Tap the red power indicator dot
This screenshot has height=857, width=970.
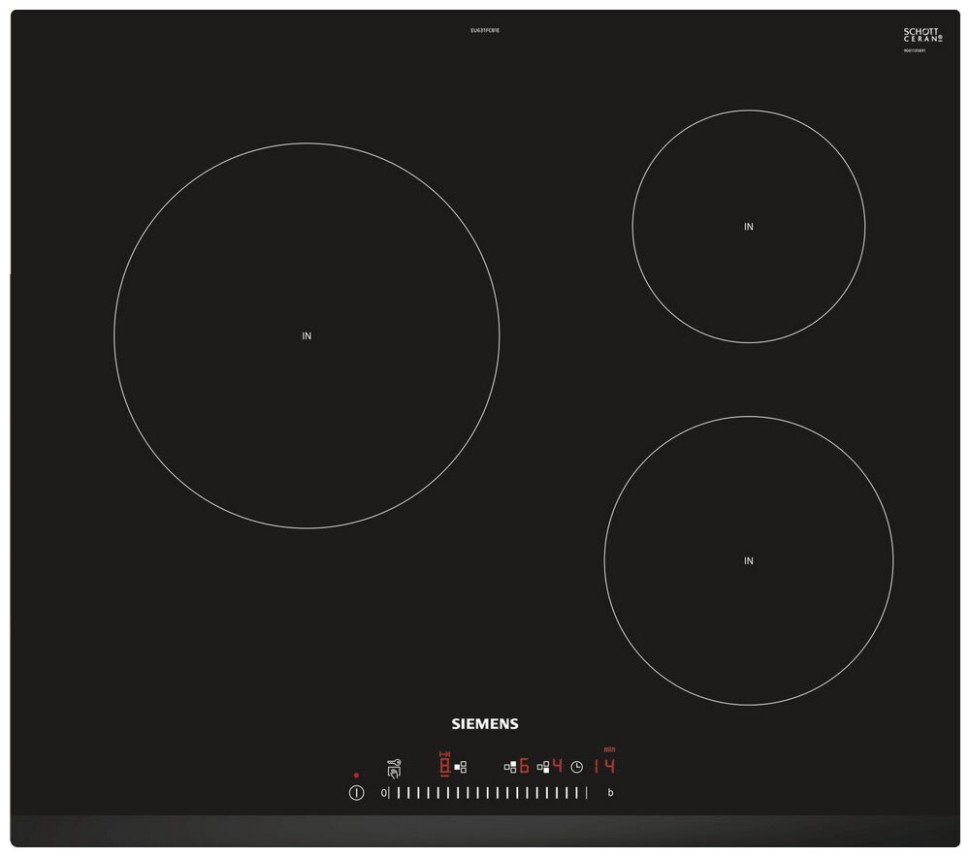point(356,775)
